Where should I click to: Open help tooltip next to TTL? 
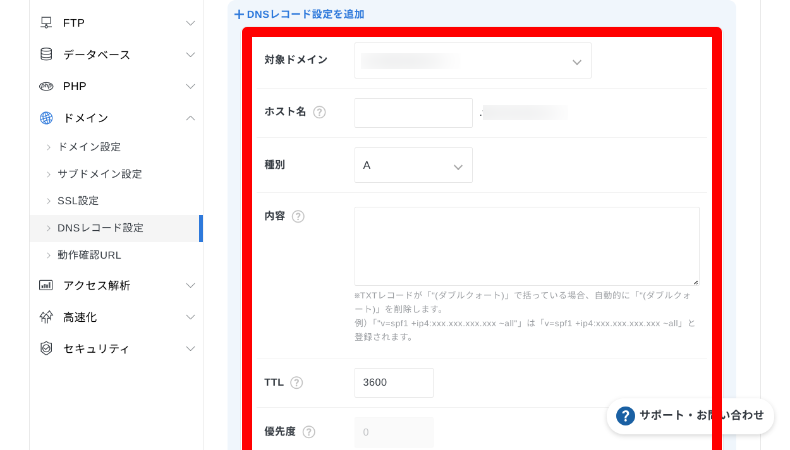pos(297,382)
